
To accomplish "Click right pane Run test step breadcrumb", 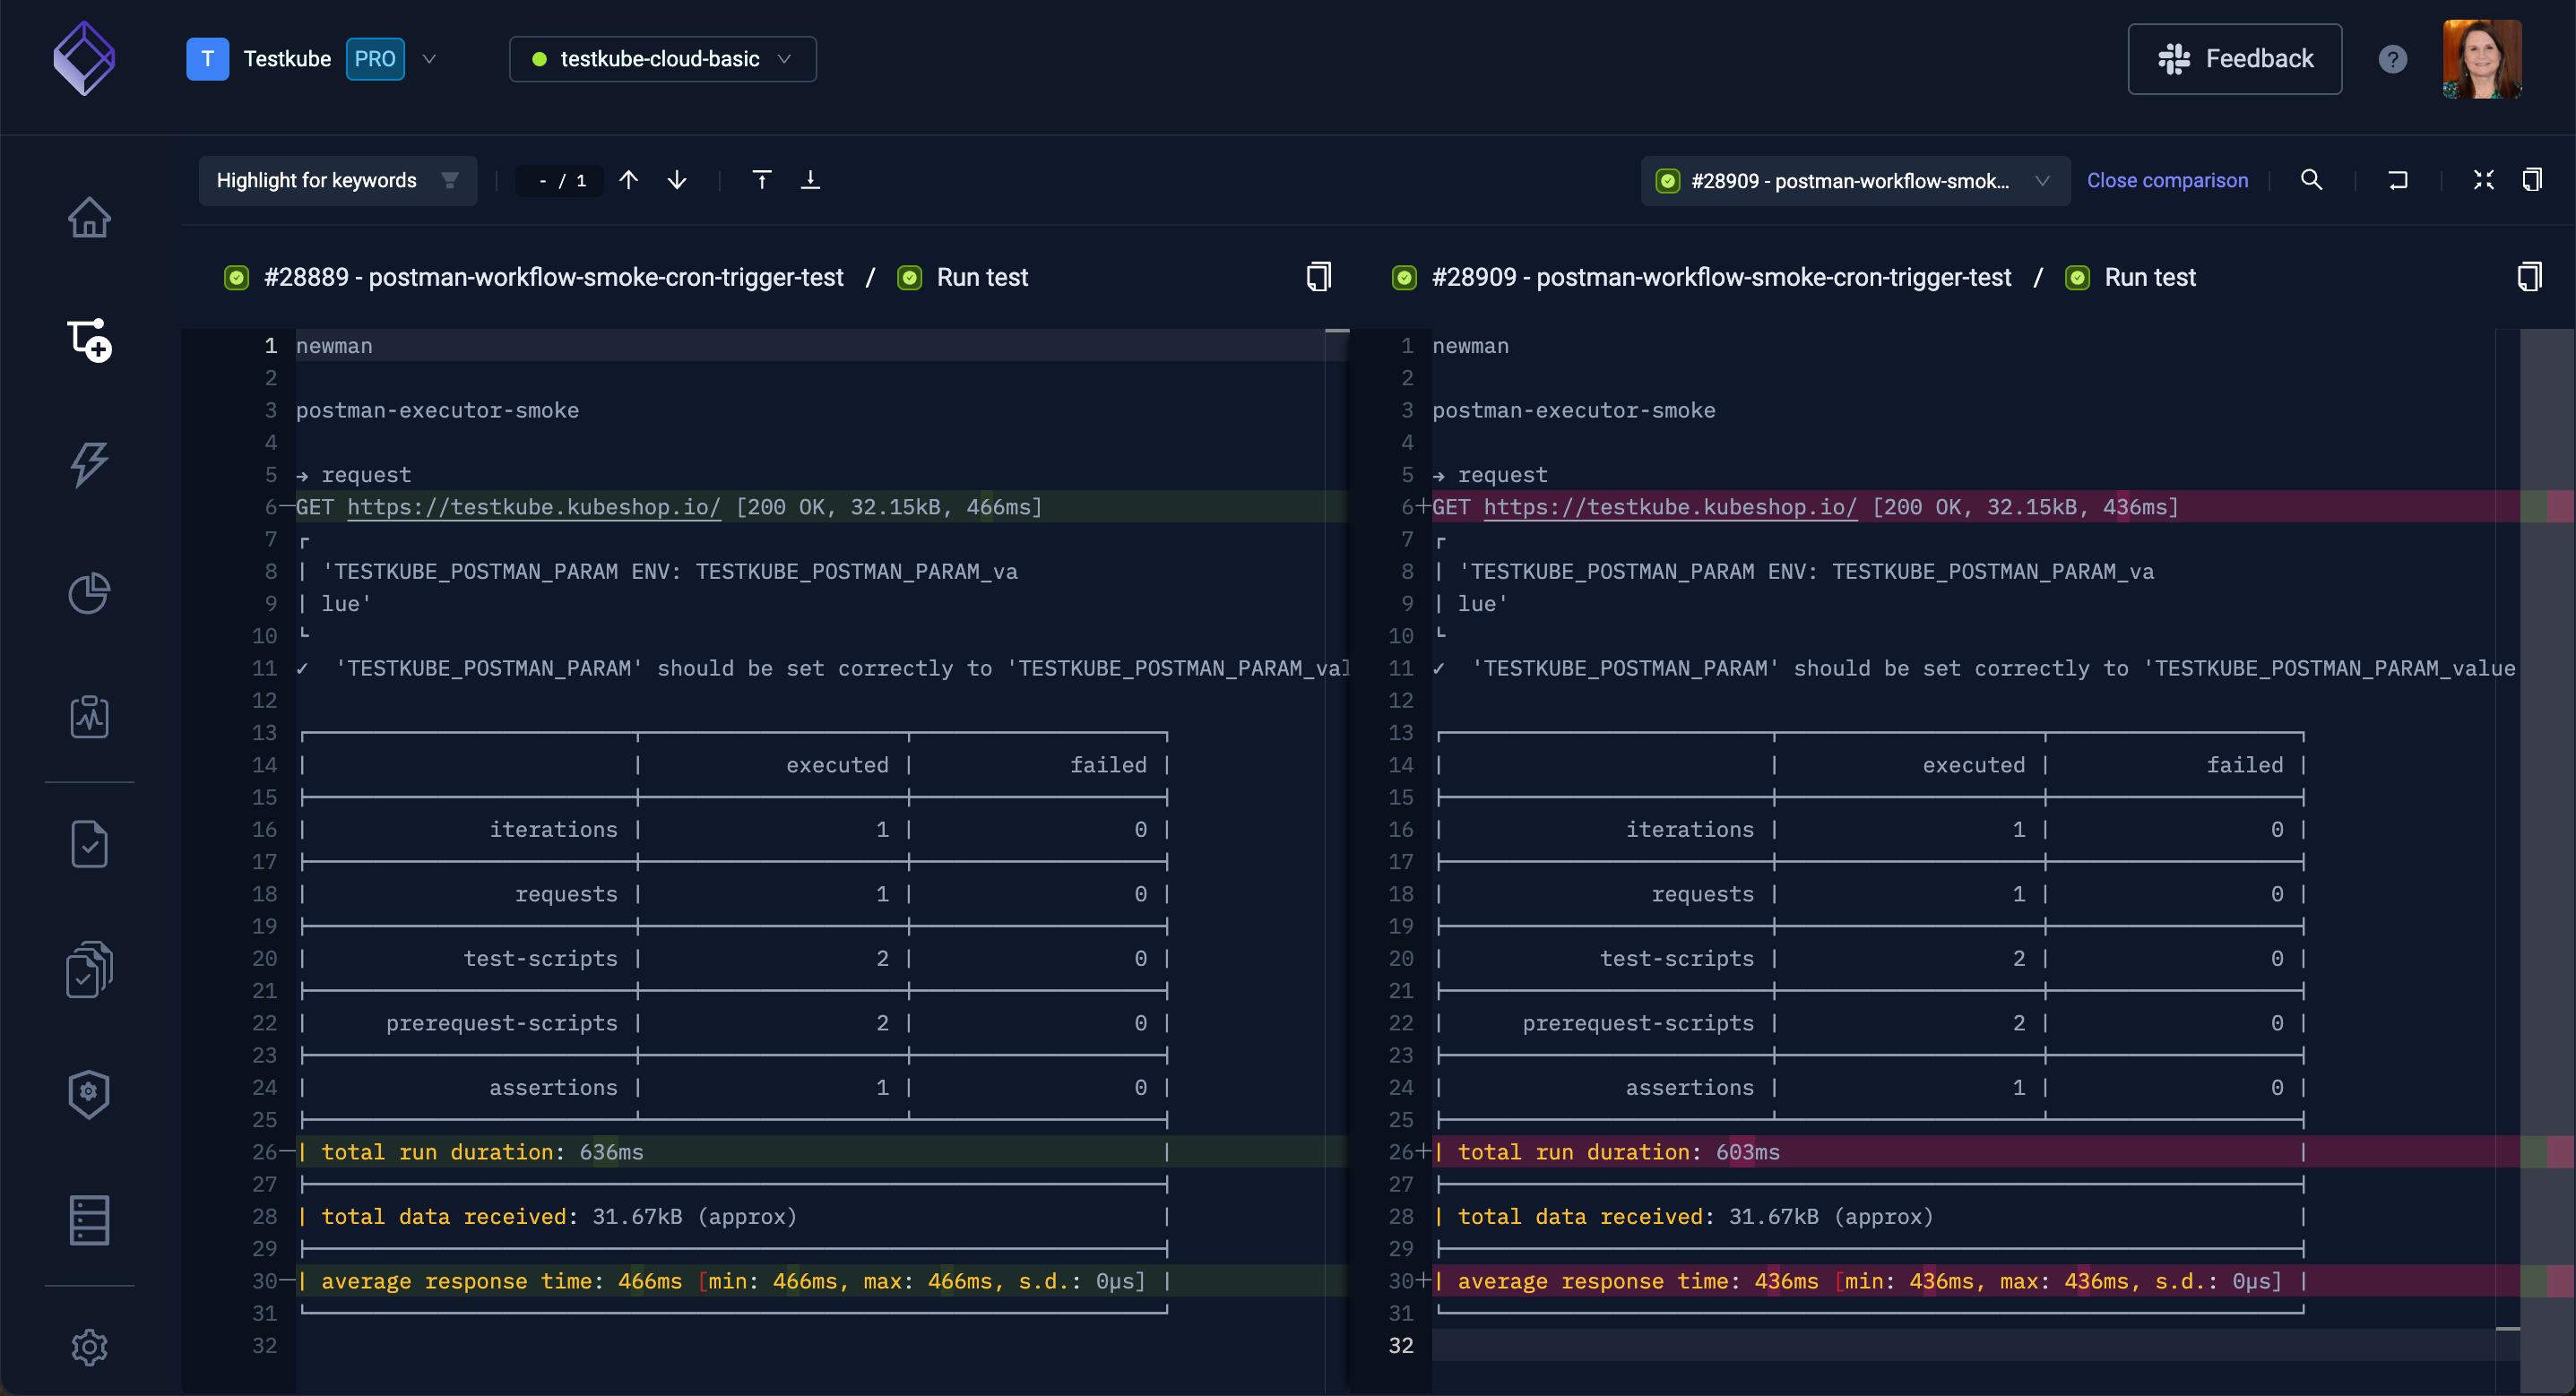I will (2149, 277).
